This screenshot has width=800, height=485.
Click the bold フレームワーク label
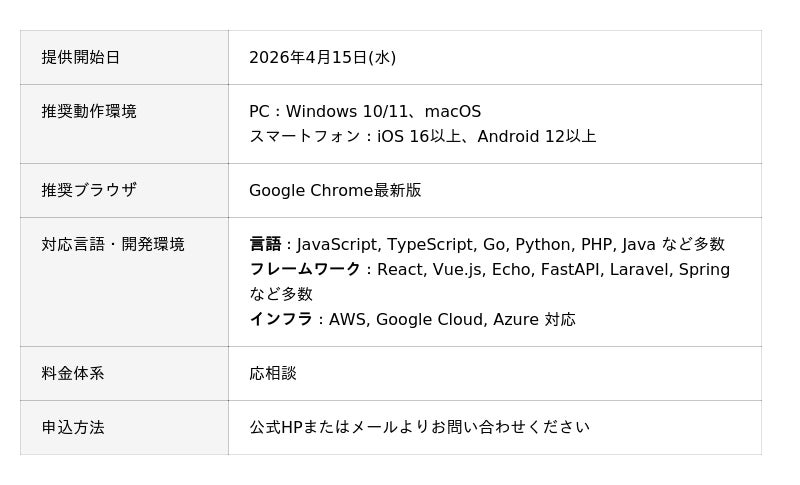click(x=305, y=270)
